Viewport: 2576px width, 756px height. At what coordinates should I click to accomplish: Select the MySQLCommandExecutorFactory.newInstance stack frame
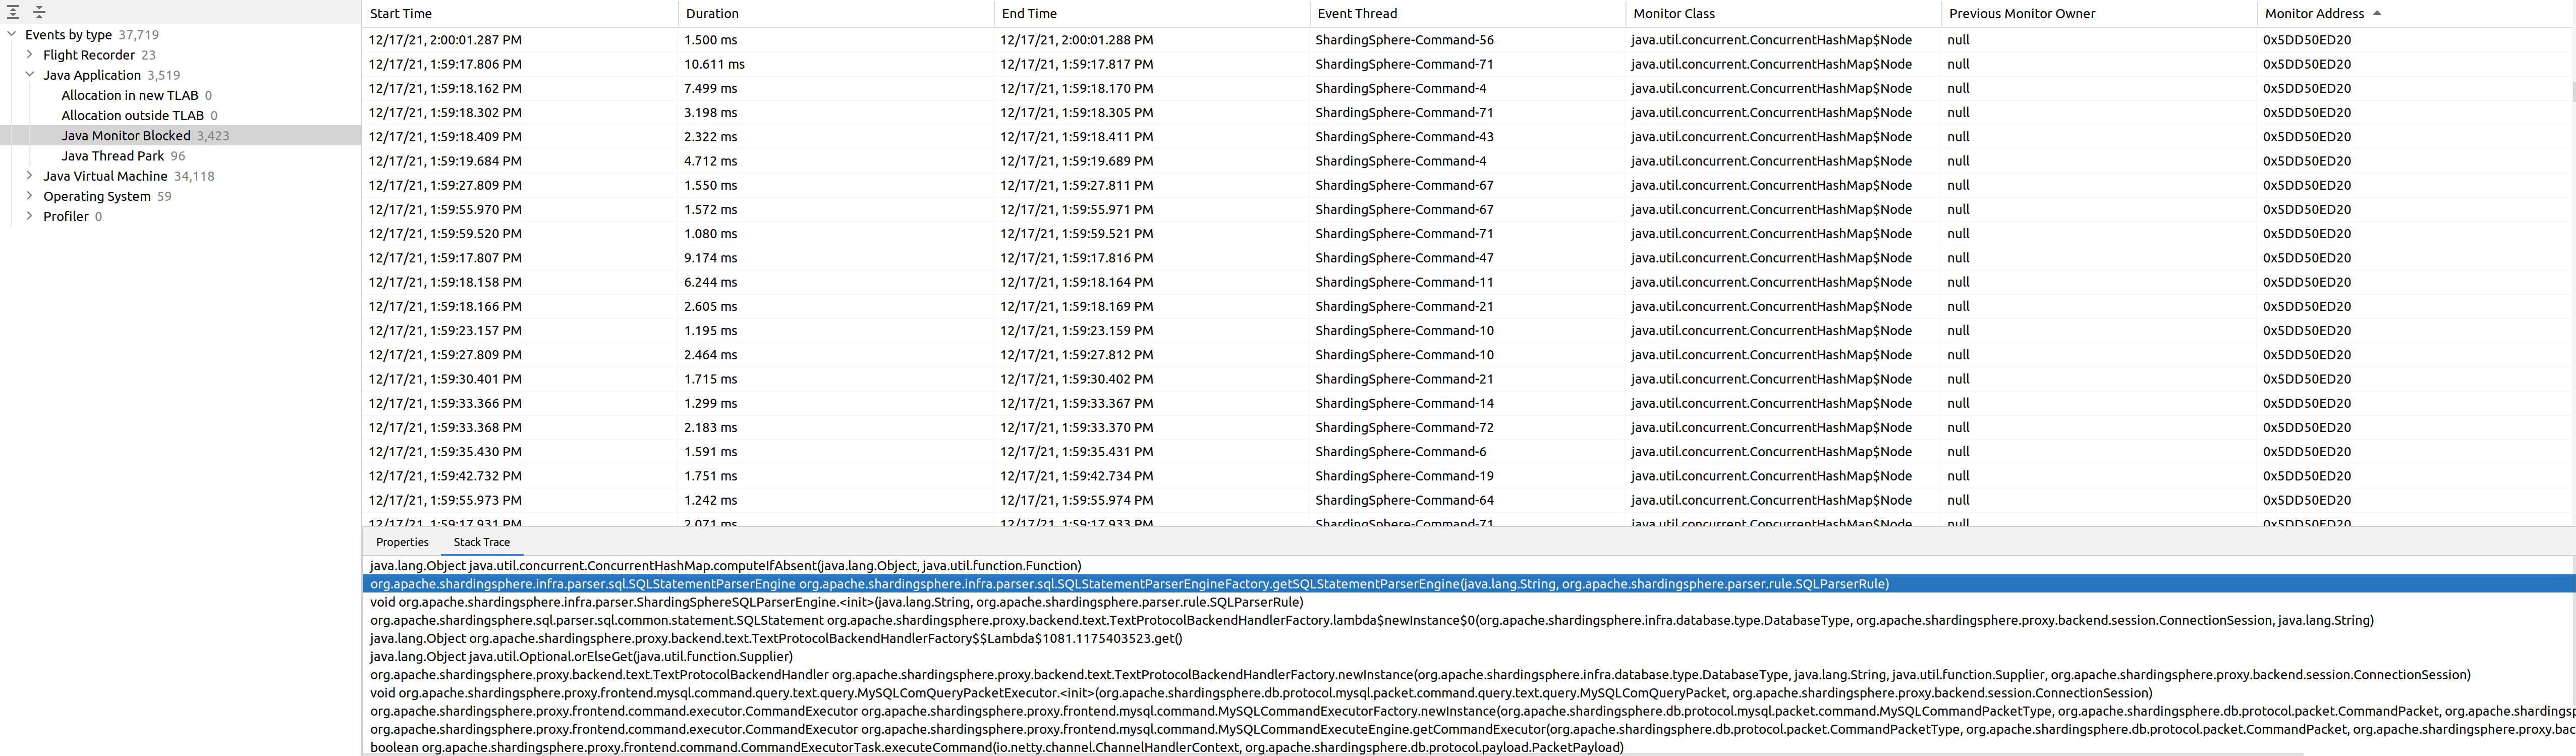tap(1468, 711)
